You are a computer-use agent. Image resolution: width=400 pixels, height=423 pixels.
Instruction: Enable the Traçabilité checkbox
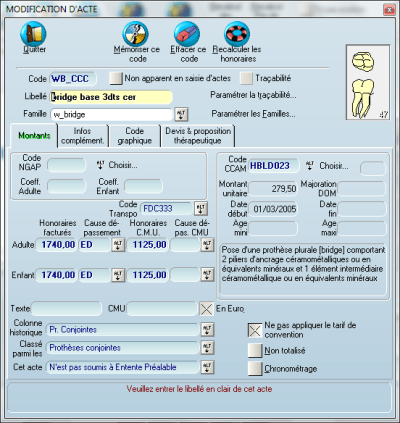point(246,78)
